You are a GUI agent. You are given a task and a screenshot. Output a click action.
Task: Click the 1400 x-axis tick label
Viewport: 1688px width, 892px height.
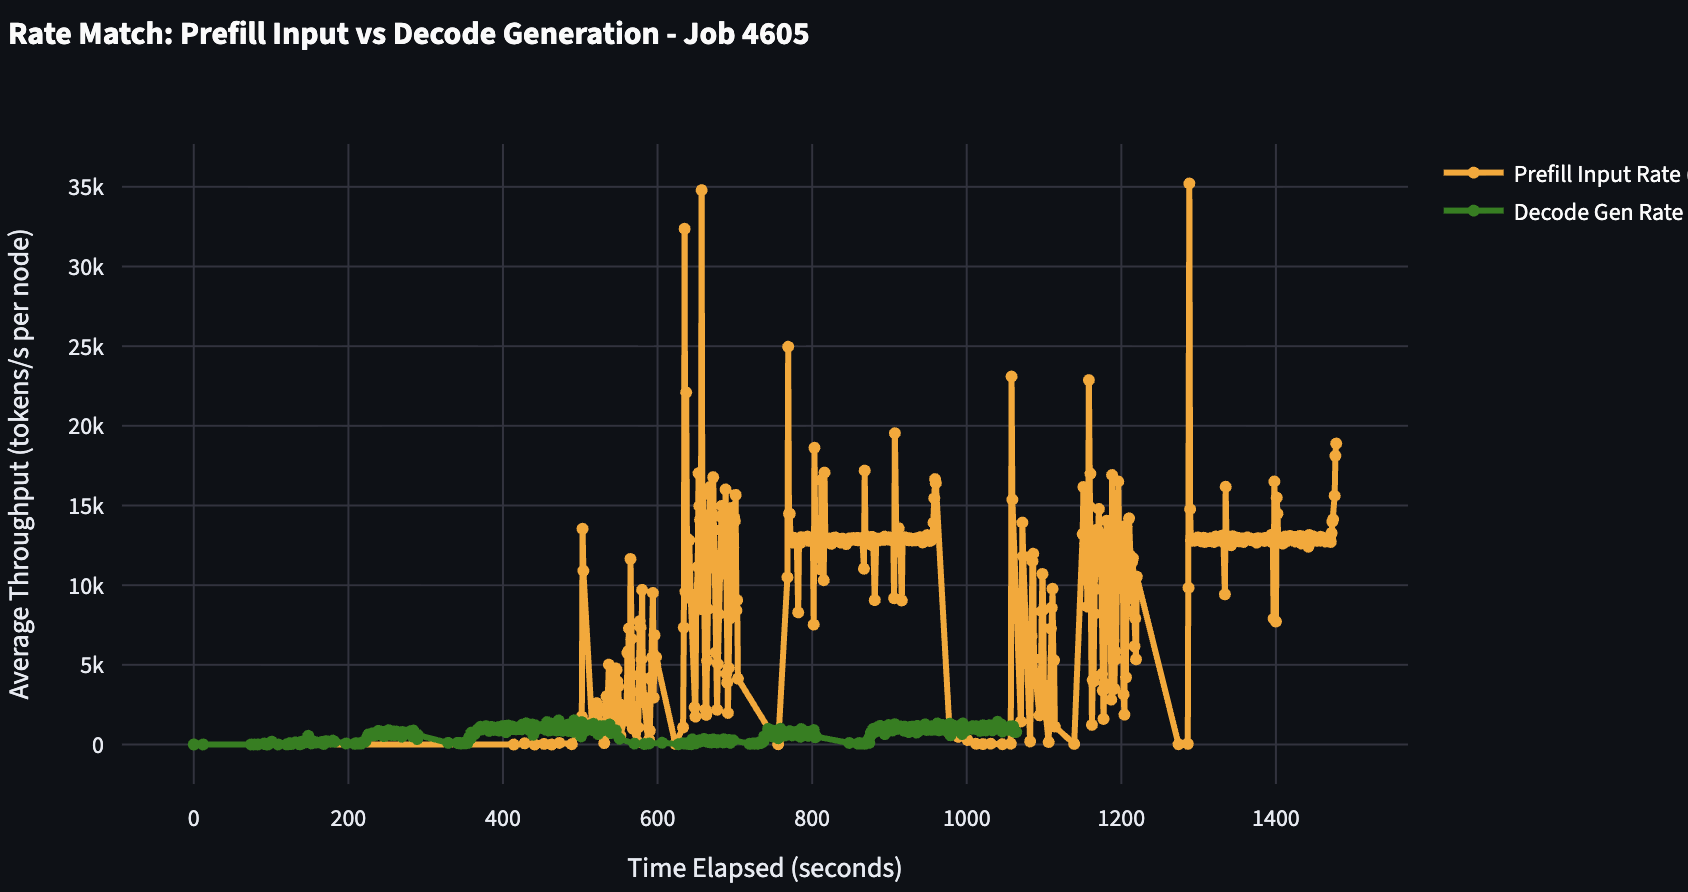point(1275,819)
